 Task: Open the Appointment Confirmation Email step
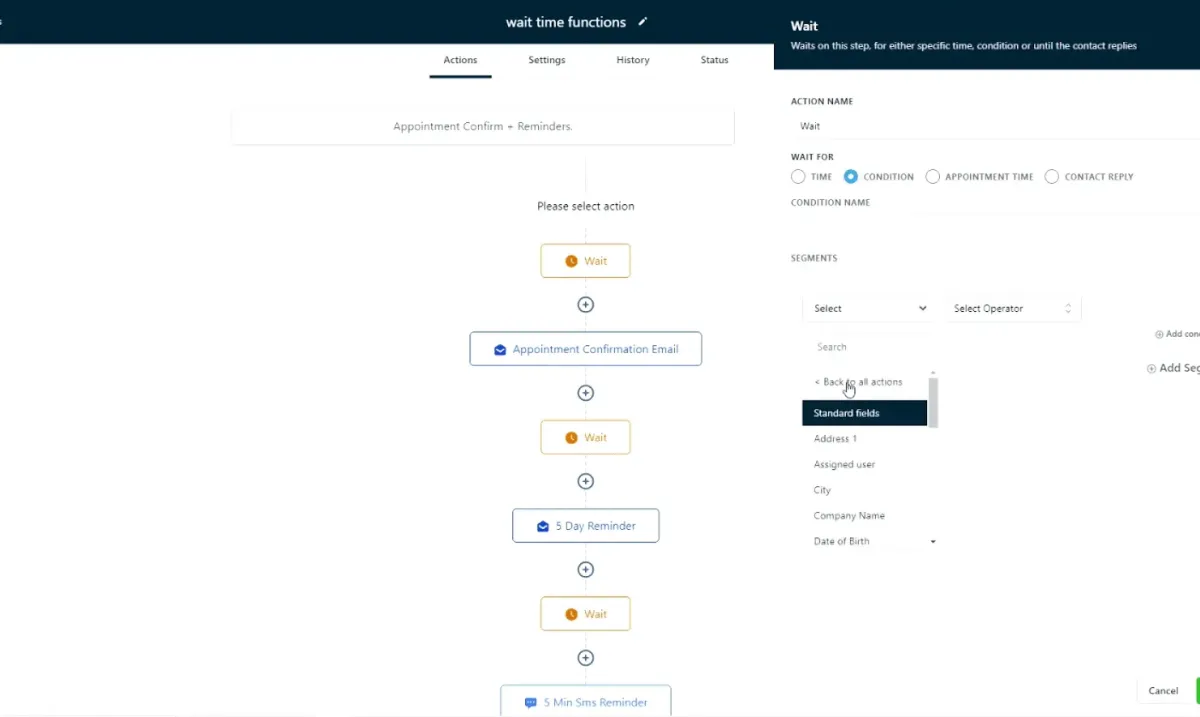pyautogui.click(x=586, y=349)
